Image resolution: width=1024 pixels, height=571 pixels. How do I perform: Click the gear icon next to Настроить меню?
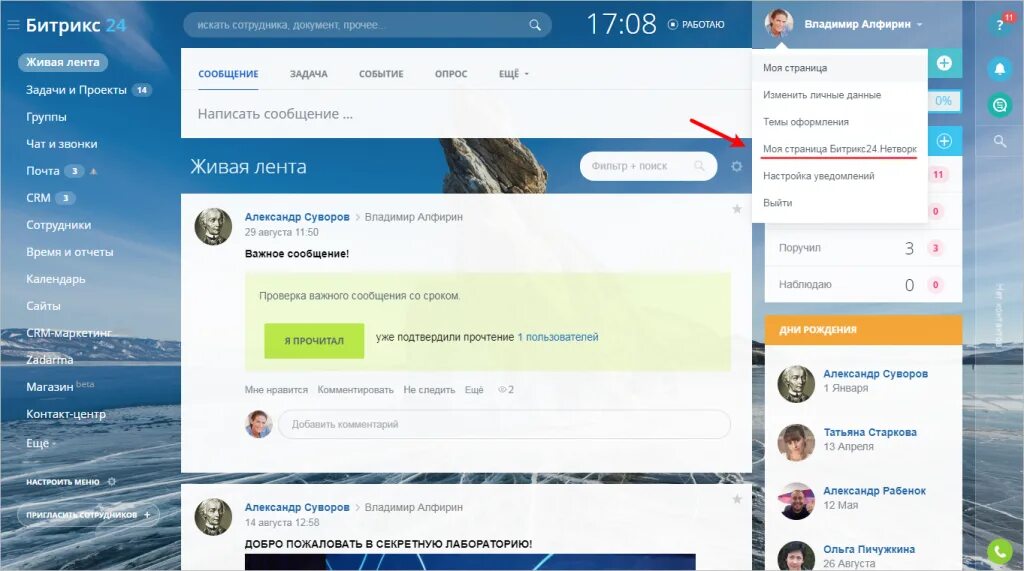tap(112, 481)
